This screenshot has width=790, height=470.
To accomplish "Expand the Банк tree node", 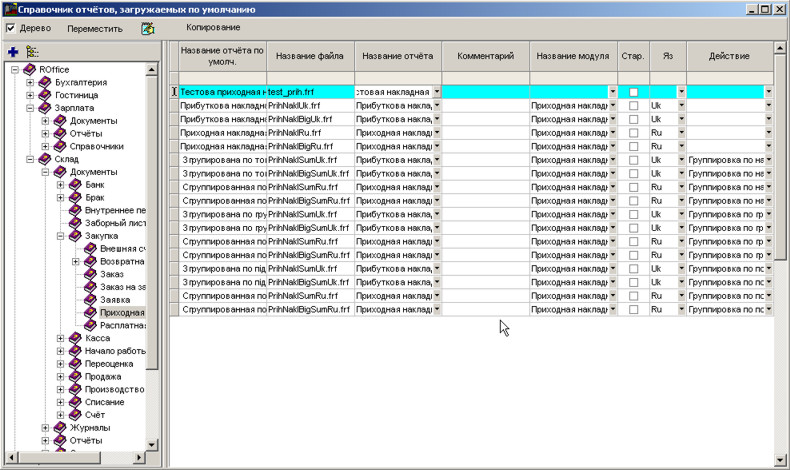I will click(x=61, y=185).
